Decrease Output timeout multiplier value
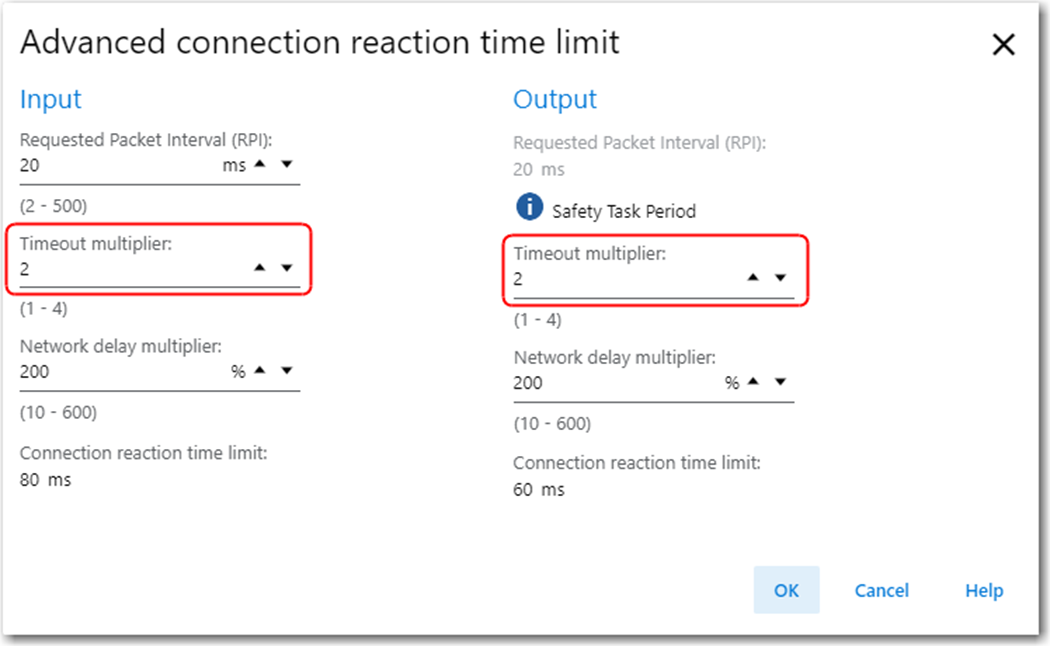 pos(781,279)
